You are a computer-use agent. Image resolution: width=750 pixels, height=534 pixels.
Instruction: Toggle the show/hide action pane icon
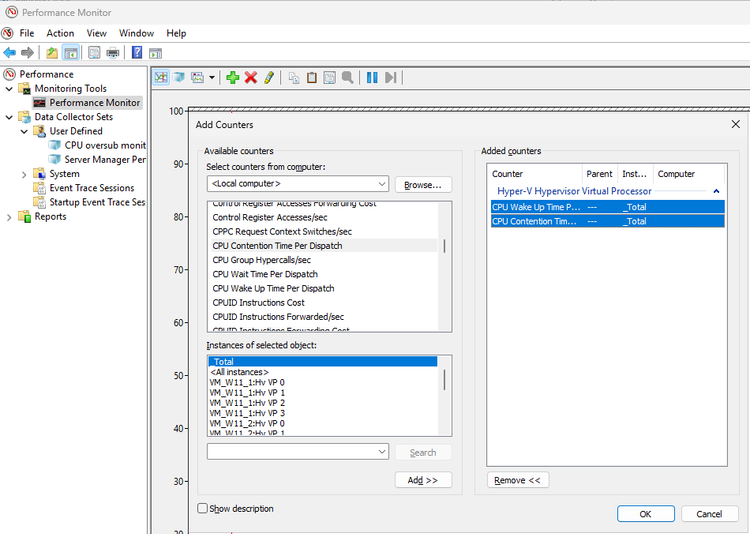click(x=155, y=53)
